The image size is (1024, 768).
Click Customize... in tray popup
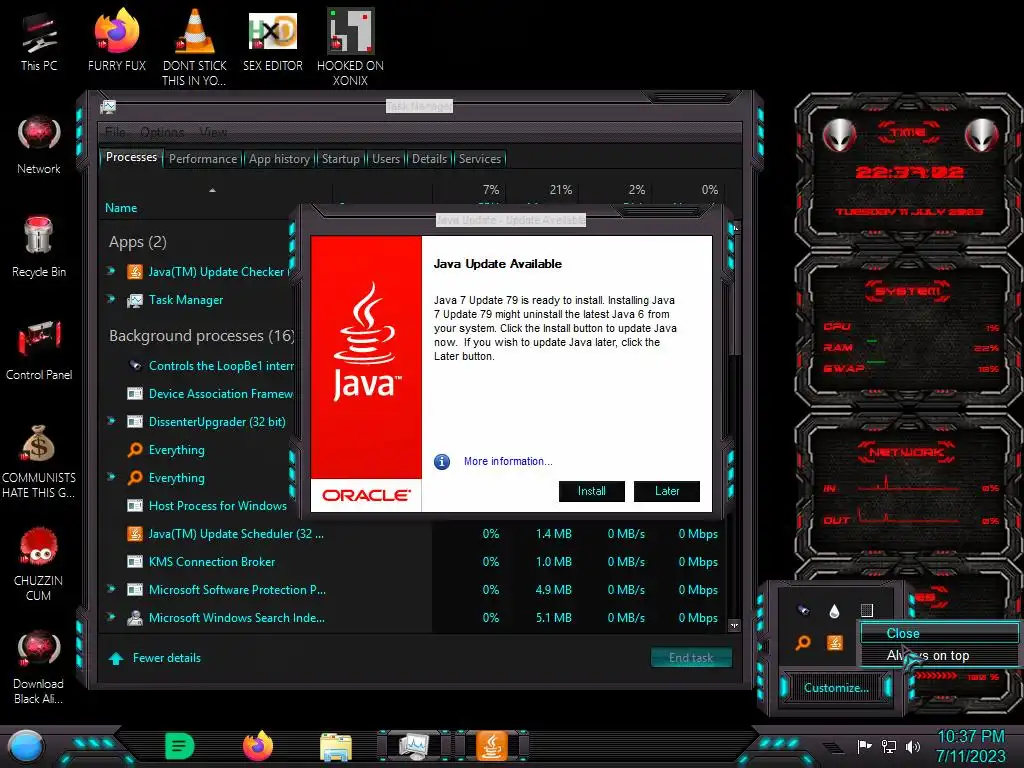[x=836, y=688]
